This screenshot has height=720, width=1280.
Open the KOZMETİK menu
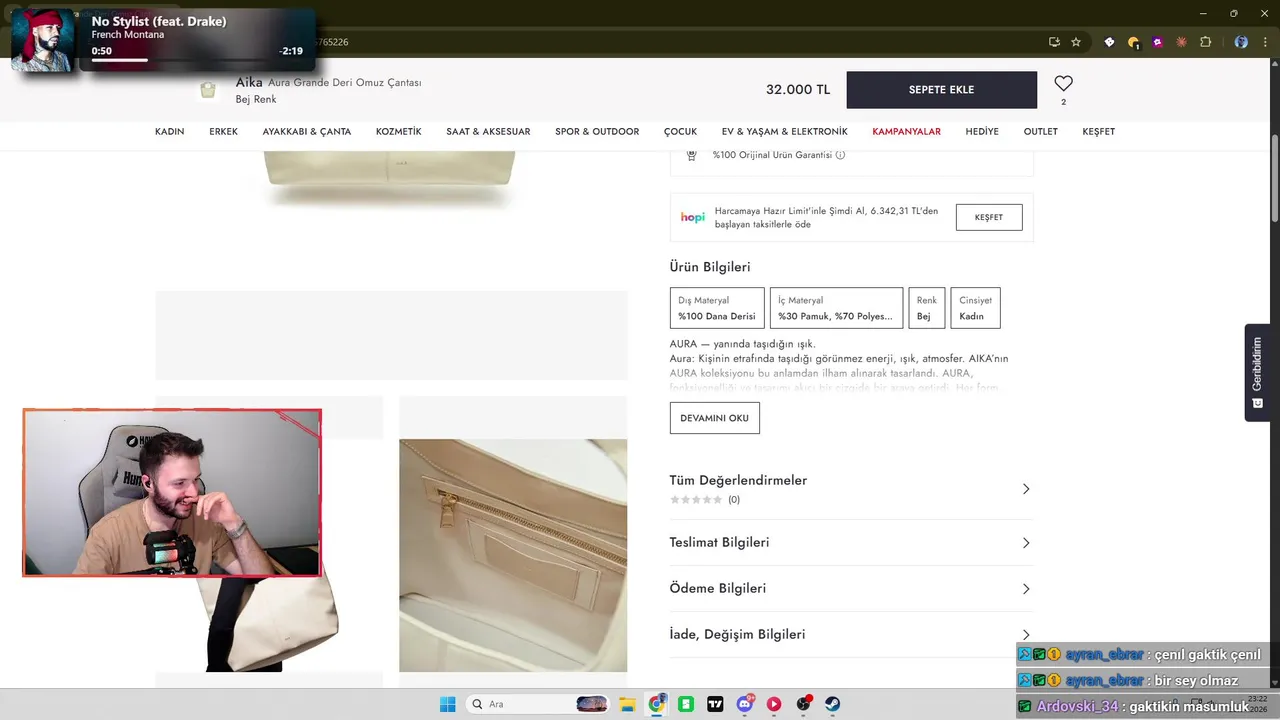pyautogui.click(x=398, y=132)
